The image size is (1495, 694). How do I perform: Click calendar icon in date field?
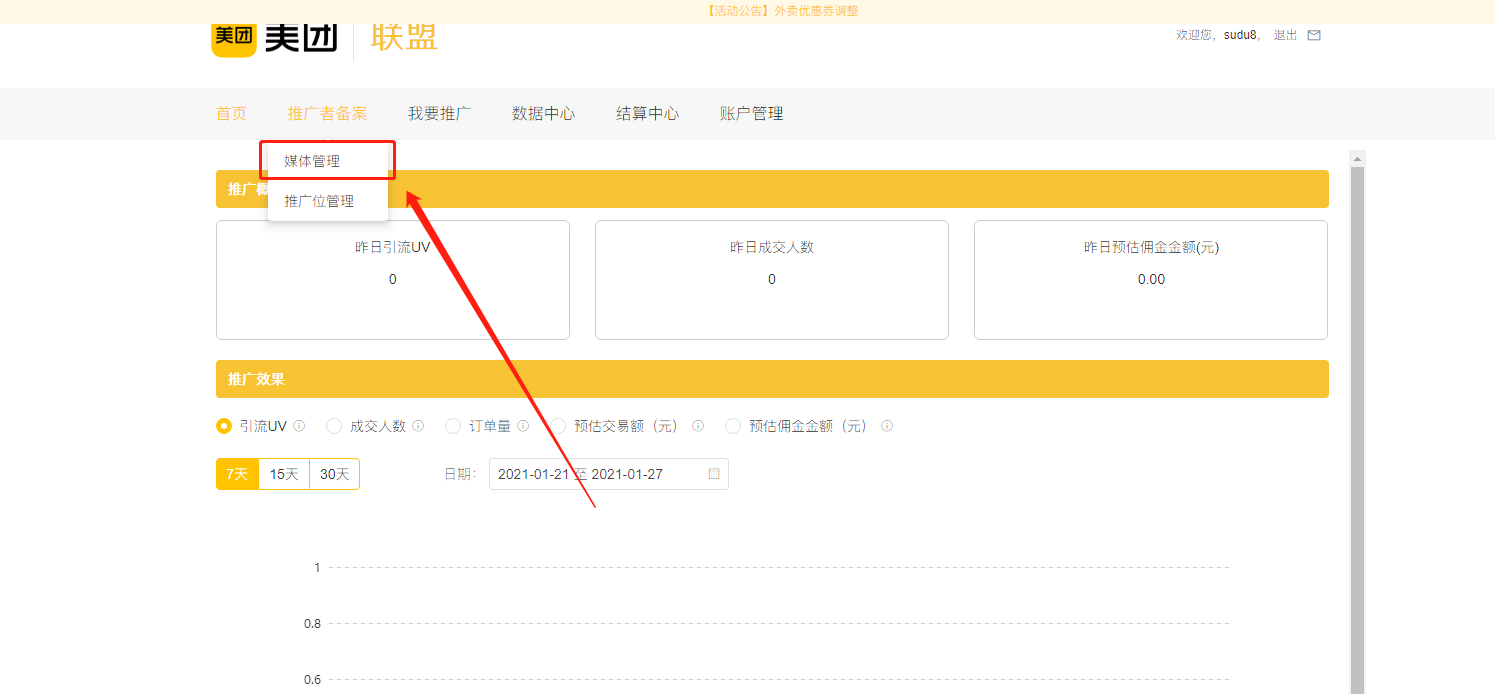click(714, 474)
